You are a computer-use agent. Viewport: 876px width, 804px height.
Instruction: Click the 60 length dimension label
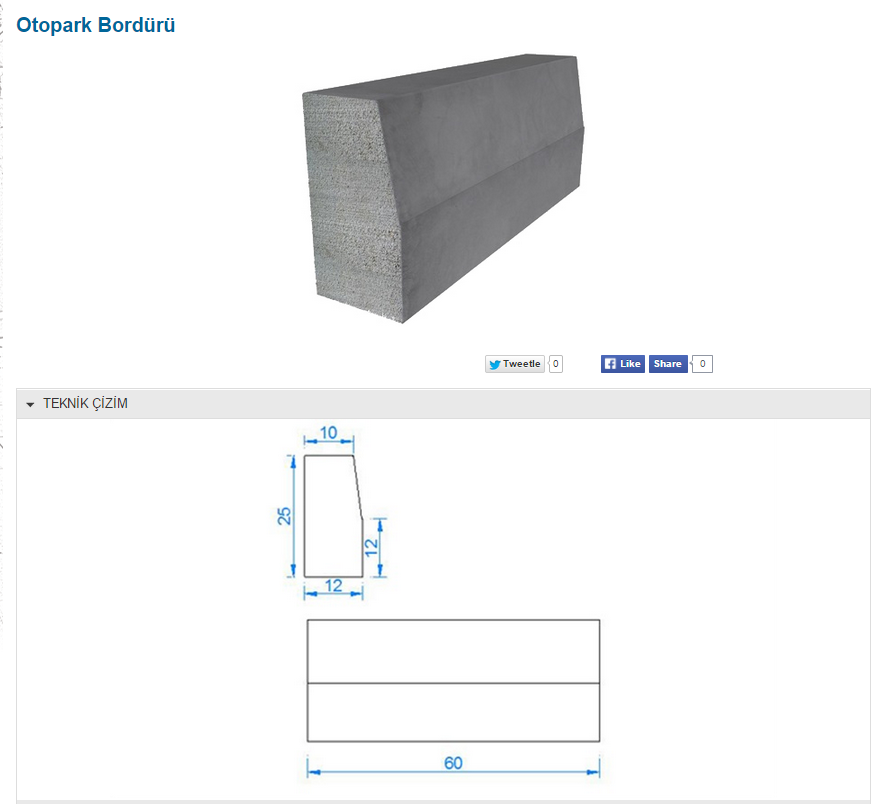[453, 763]
